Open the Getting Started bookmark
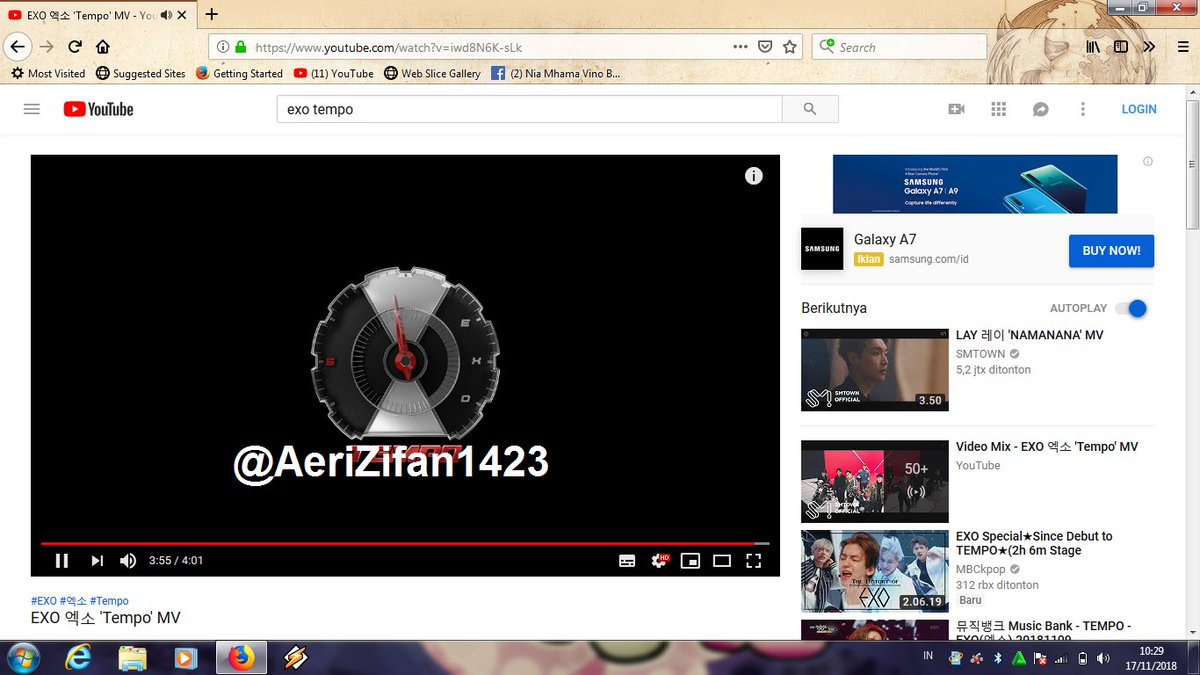This screenshot has height=675, width=1200. coord(239,73)
